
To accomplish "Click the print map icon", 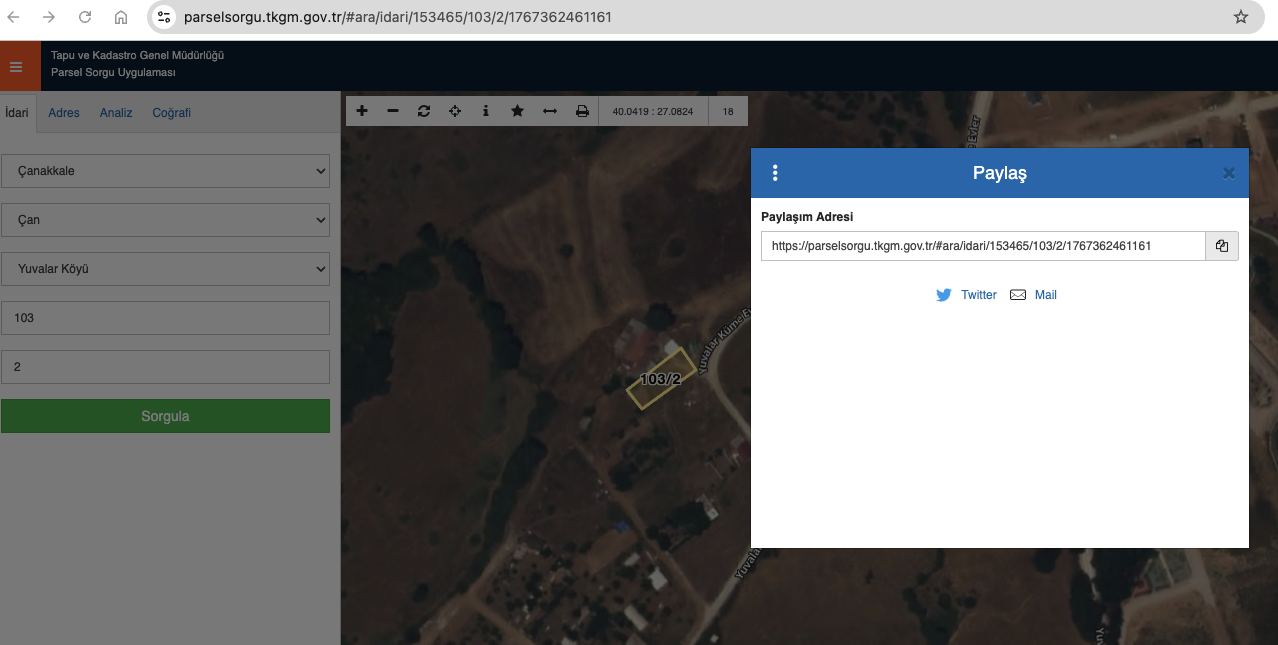I will click(x=582, y=111).
